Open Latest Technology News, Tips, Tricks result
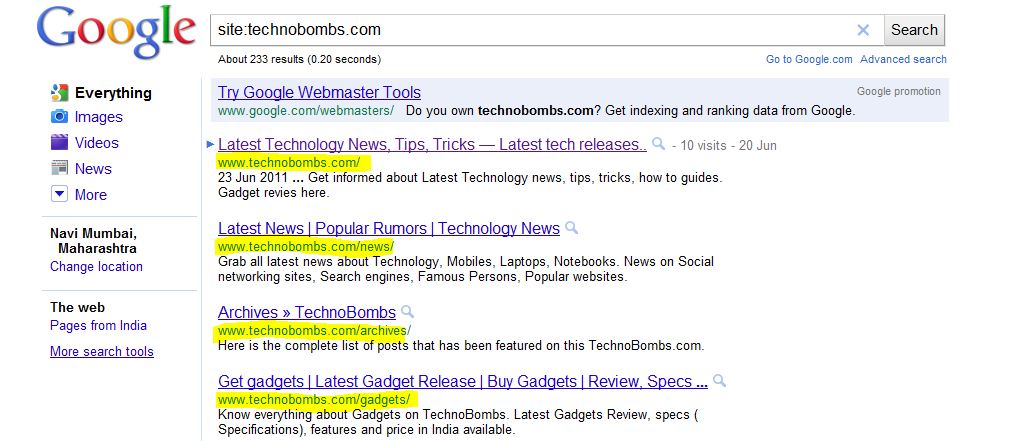This screenshot has height=441, width=1016. [432, 144]
